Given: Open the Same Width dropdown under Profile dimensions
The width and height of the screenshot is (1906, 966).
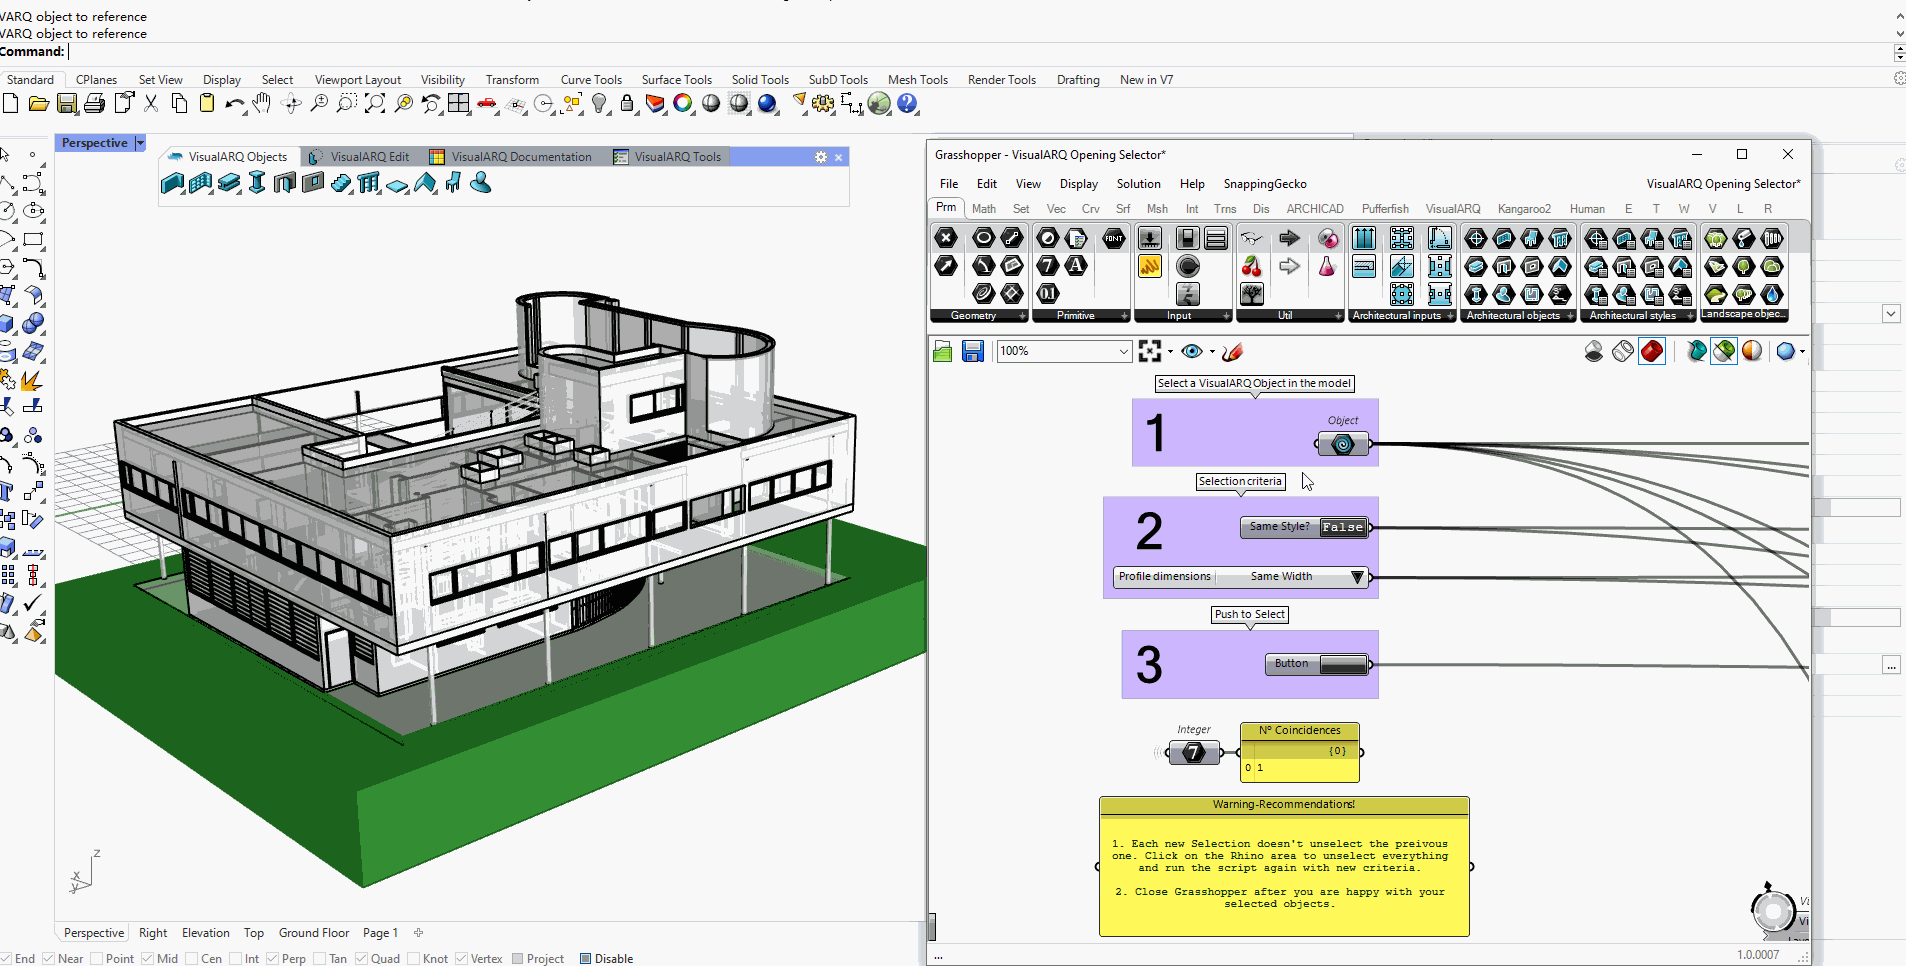Looking at the screenshot, I should 1357,577.
